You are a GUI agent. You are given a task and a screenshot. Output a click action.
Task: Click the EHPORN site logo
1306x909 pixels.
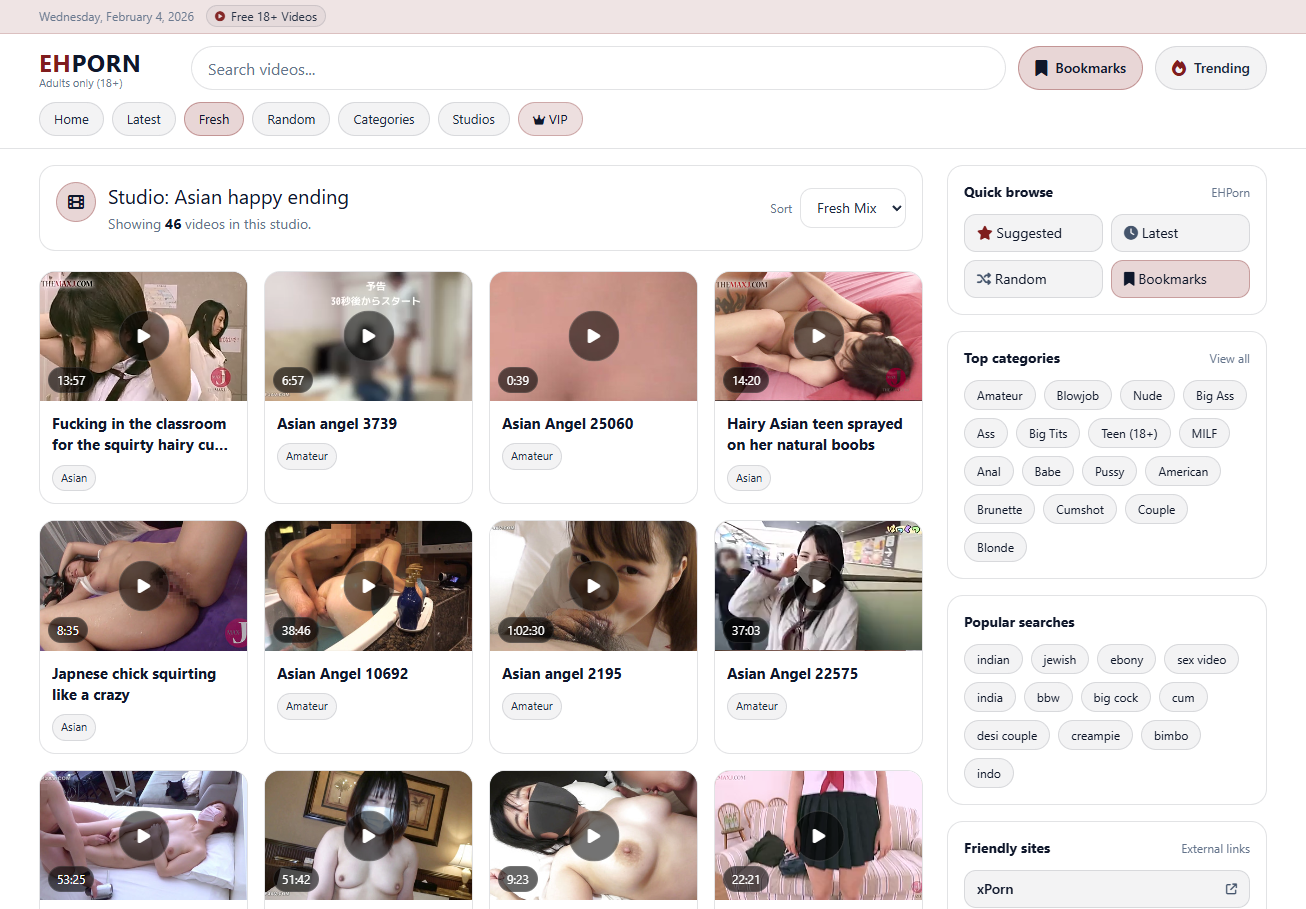point(90,64)
